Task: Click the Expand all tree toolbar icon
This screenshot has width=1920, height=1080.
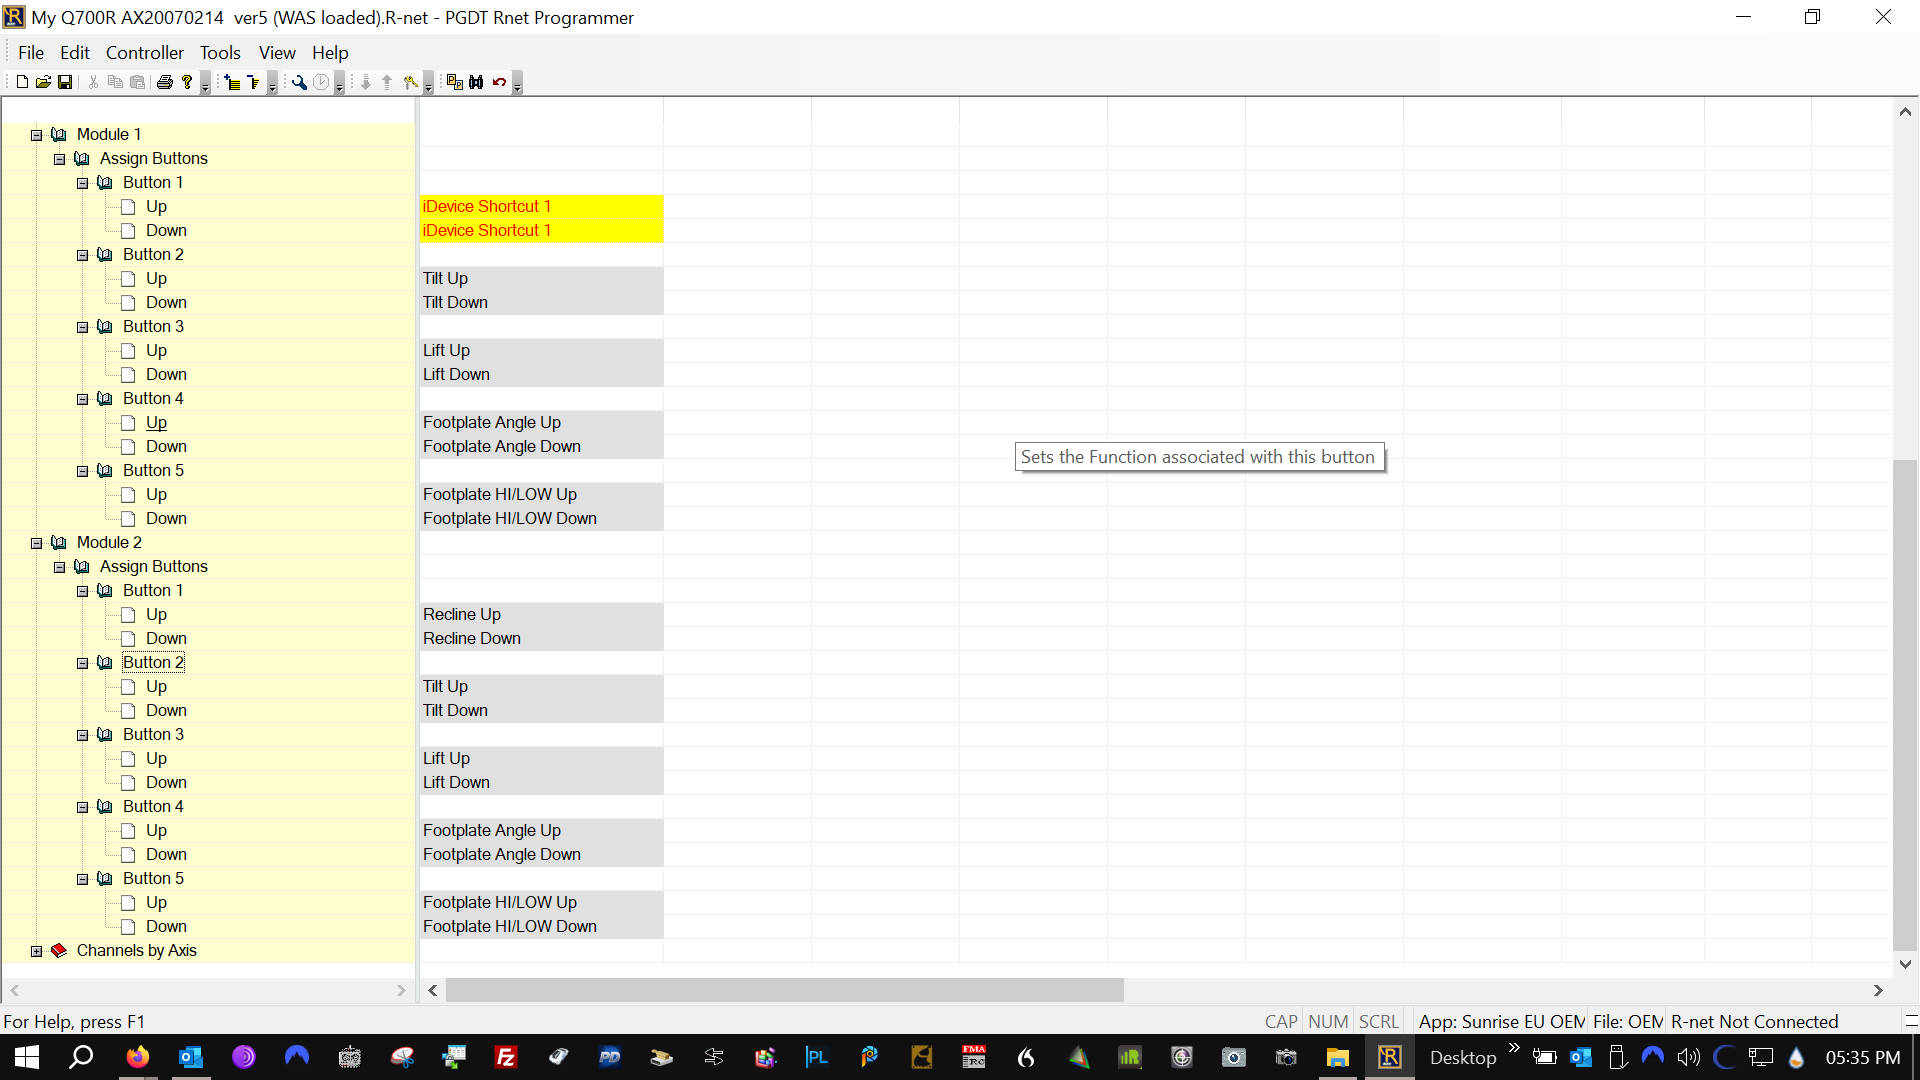Action: (233, 82)
